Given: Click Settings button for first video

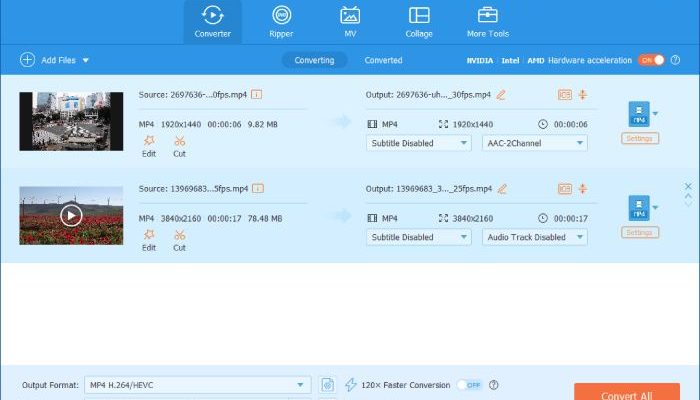Looking at the screenshot, I should [640, 138].
